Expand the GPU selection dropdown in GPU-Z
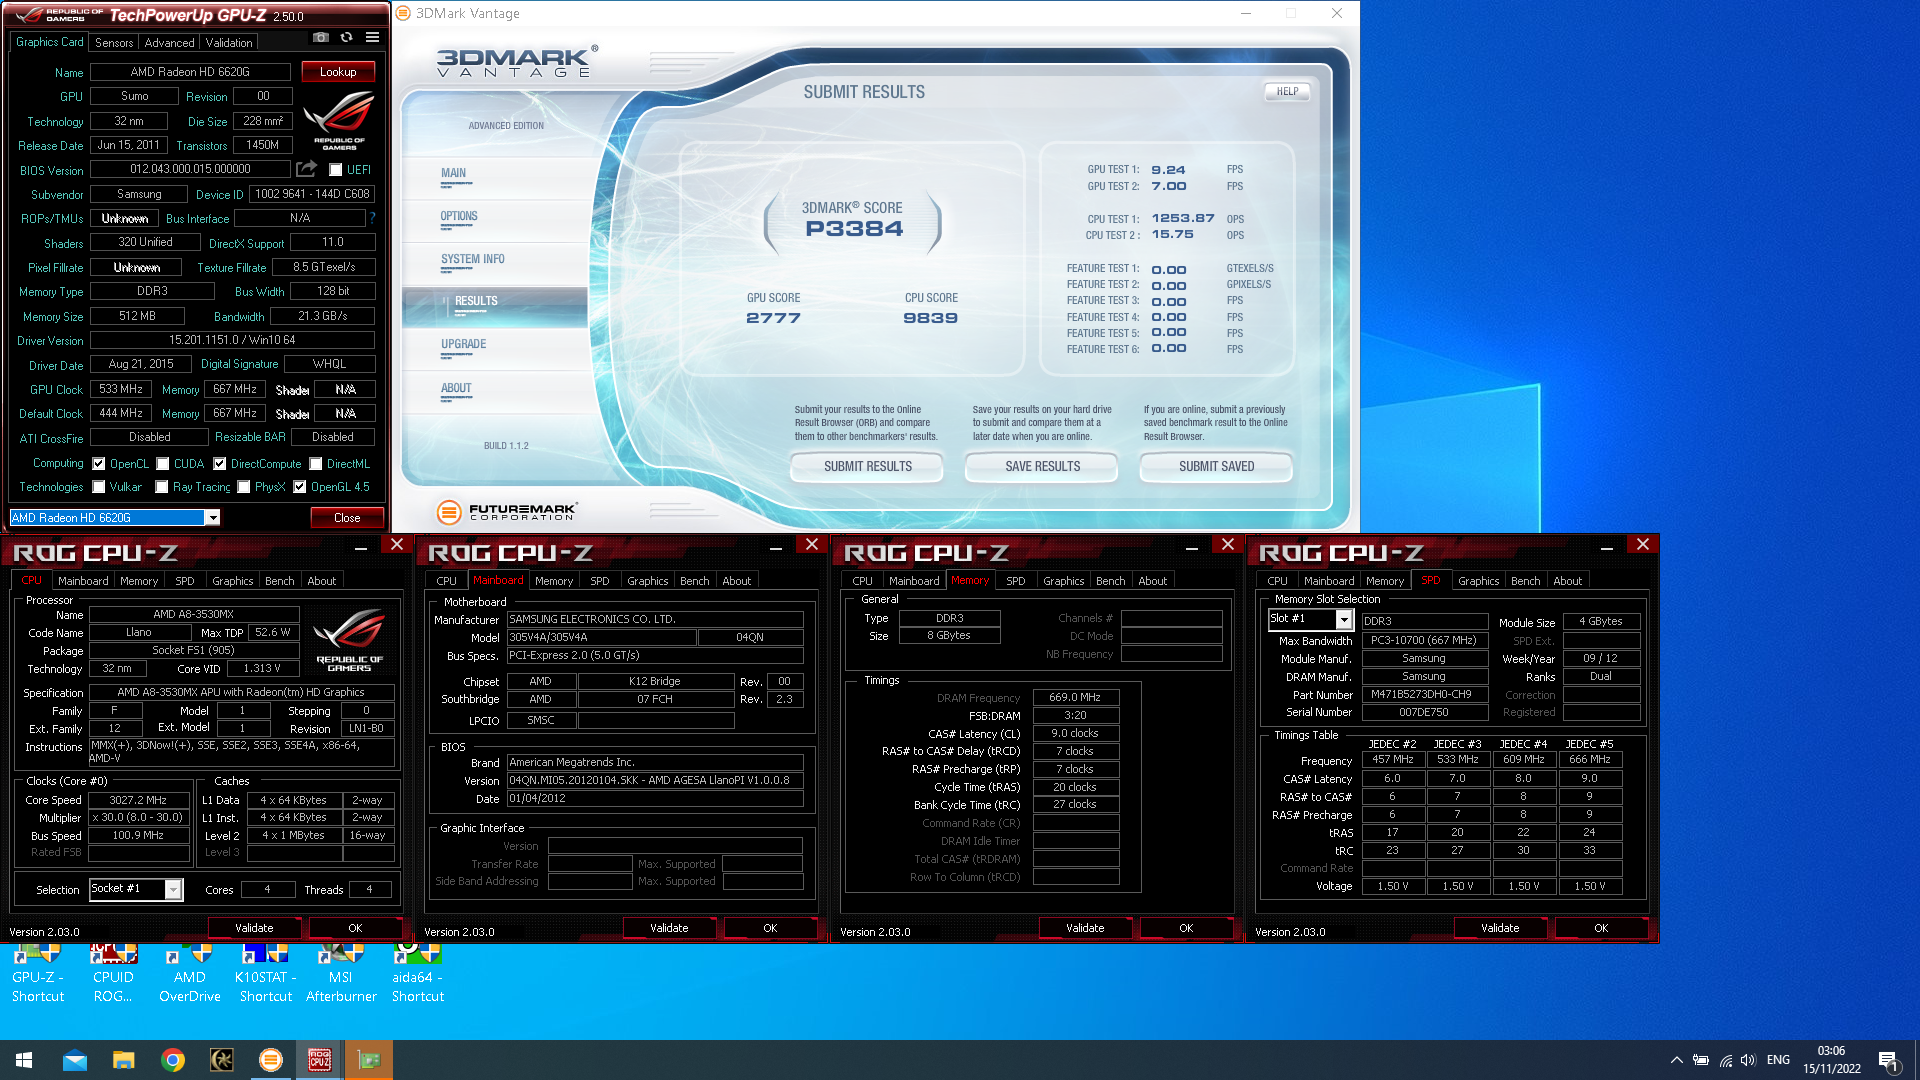The width and height of the screenshot is (1920, 1080). point(212,517)
